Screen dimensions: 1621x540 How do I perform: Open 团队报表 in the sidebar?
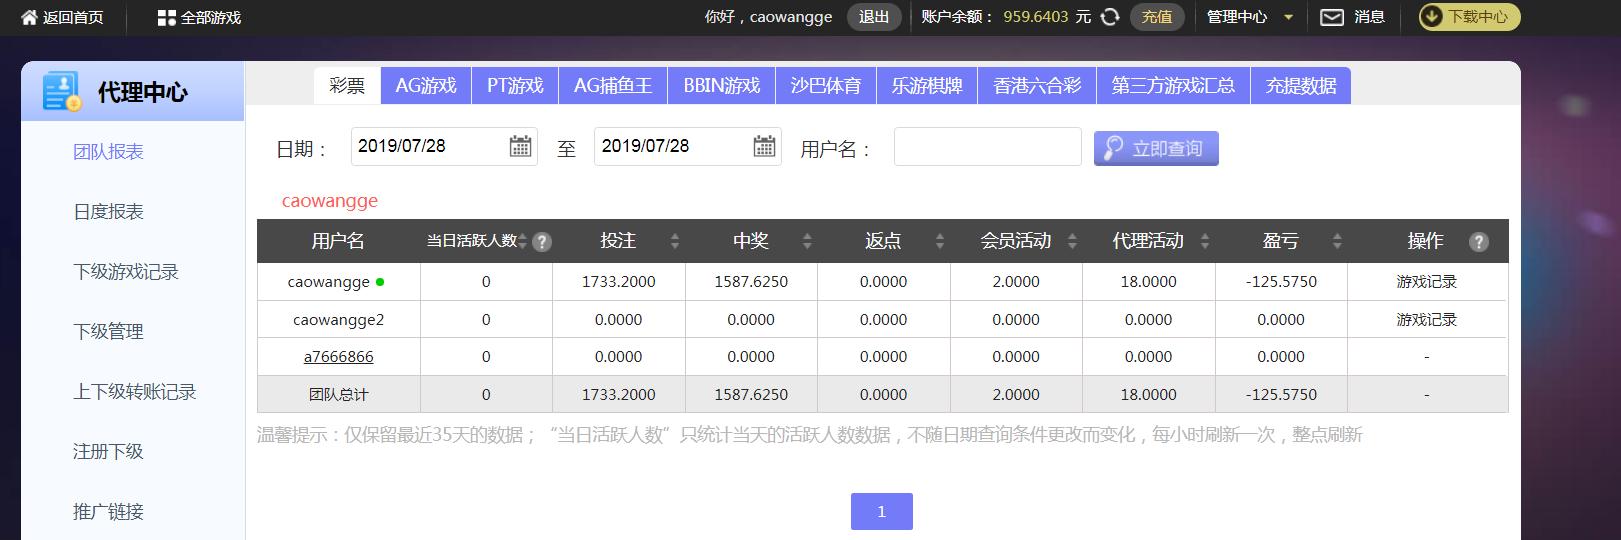coord(108,152)
